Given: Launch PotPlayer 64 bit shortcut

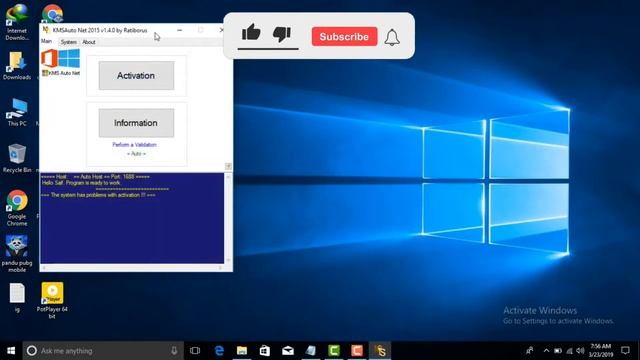Looking at the screenshot, I should [52, 300].
